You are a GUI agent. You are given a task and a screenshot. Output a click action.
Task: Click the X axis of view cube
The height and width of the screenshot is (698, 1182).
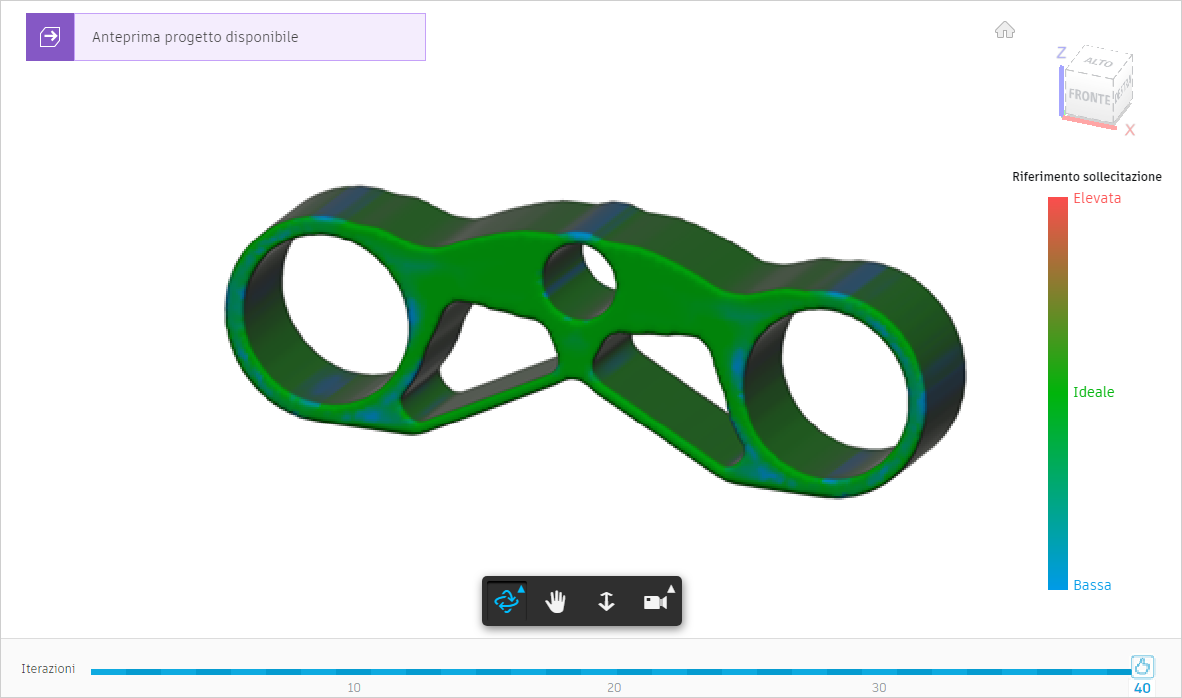[1129, 130]
